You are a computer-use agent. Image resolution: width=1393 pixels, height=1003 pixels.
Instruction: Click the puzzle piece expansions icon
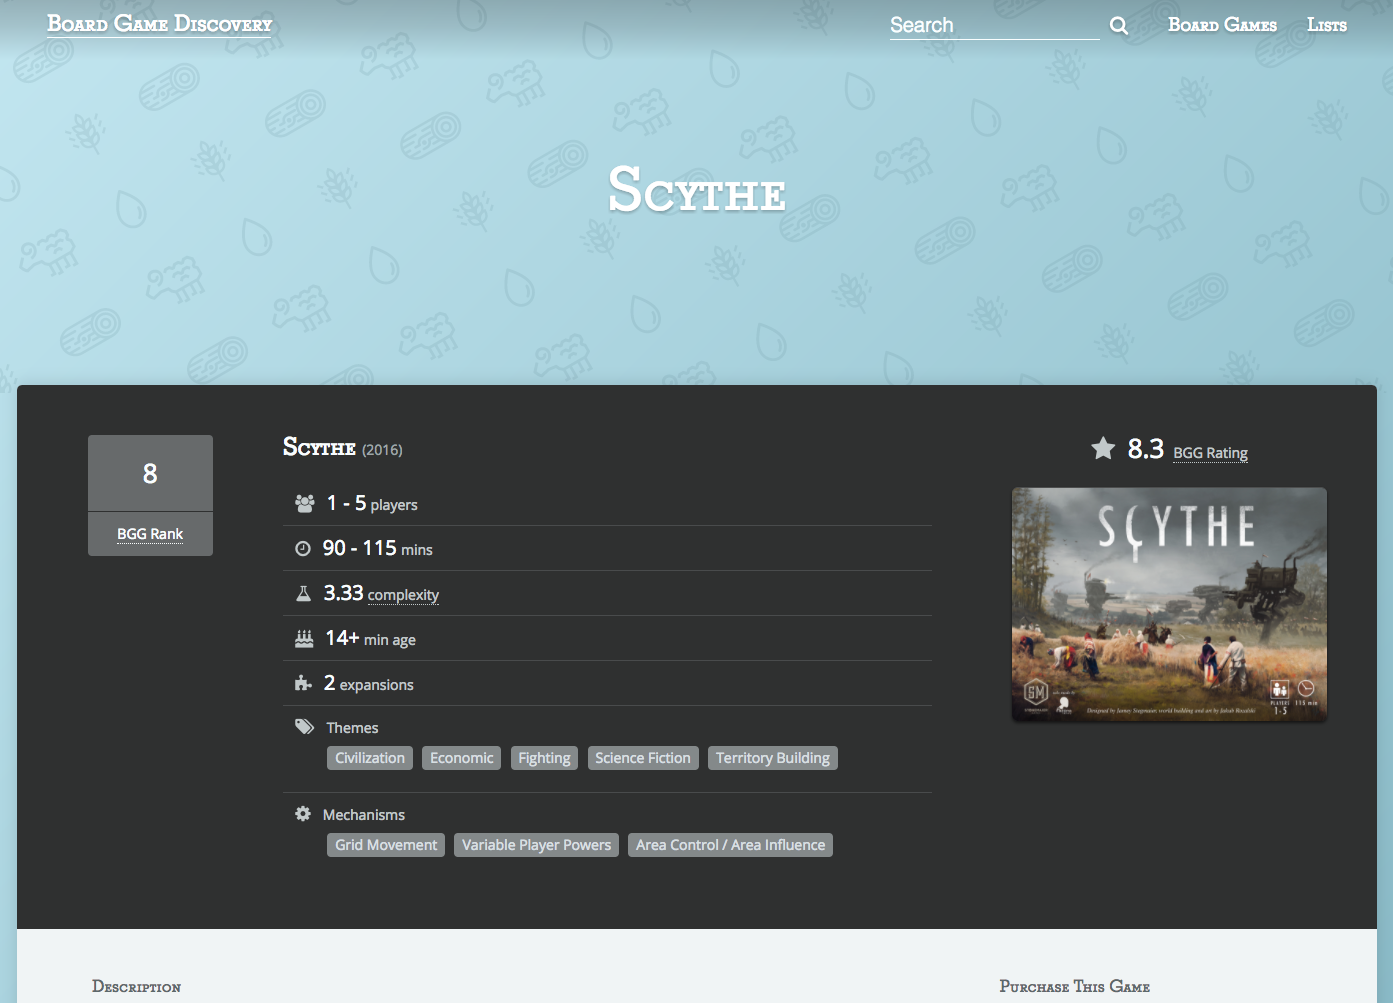304,683
